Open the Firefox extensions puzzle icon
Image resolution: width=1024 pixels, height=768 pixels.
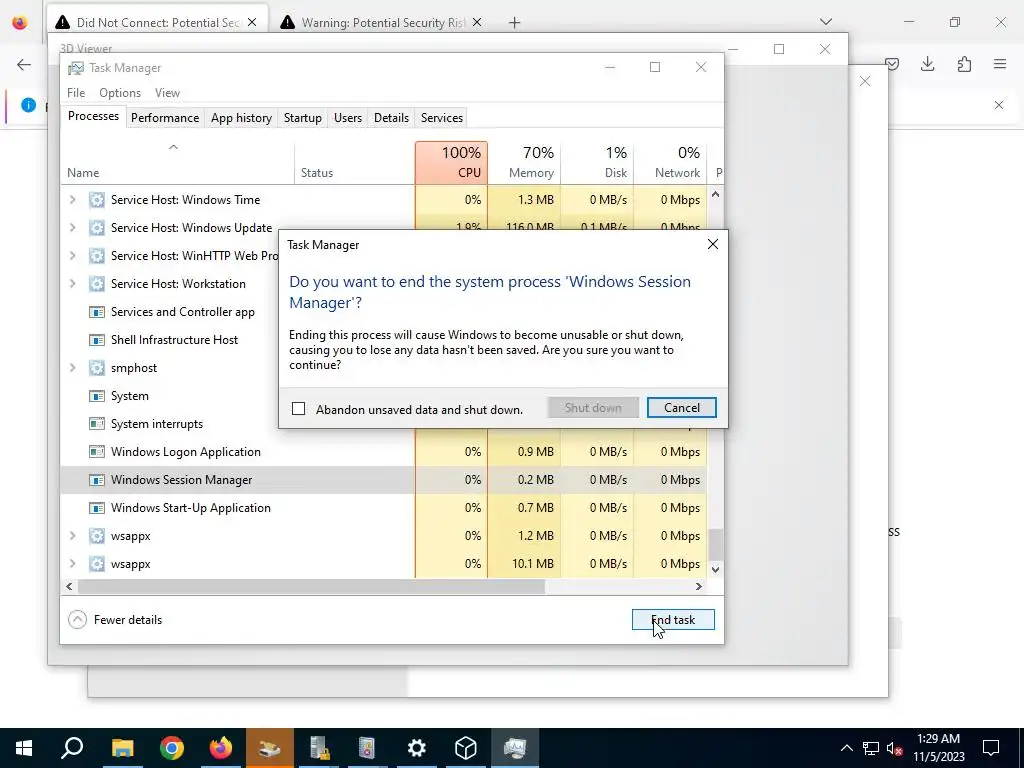[x=964, y=64]
